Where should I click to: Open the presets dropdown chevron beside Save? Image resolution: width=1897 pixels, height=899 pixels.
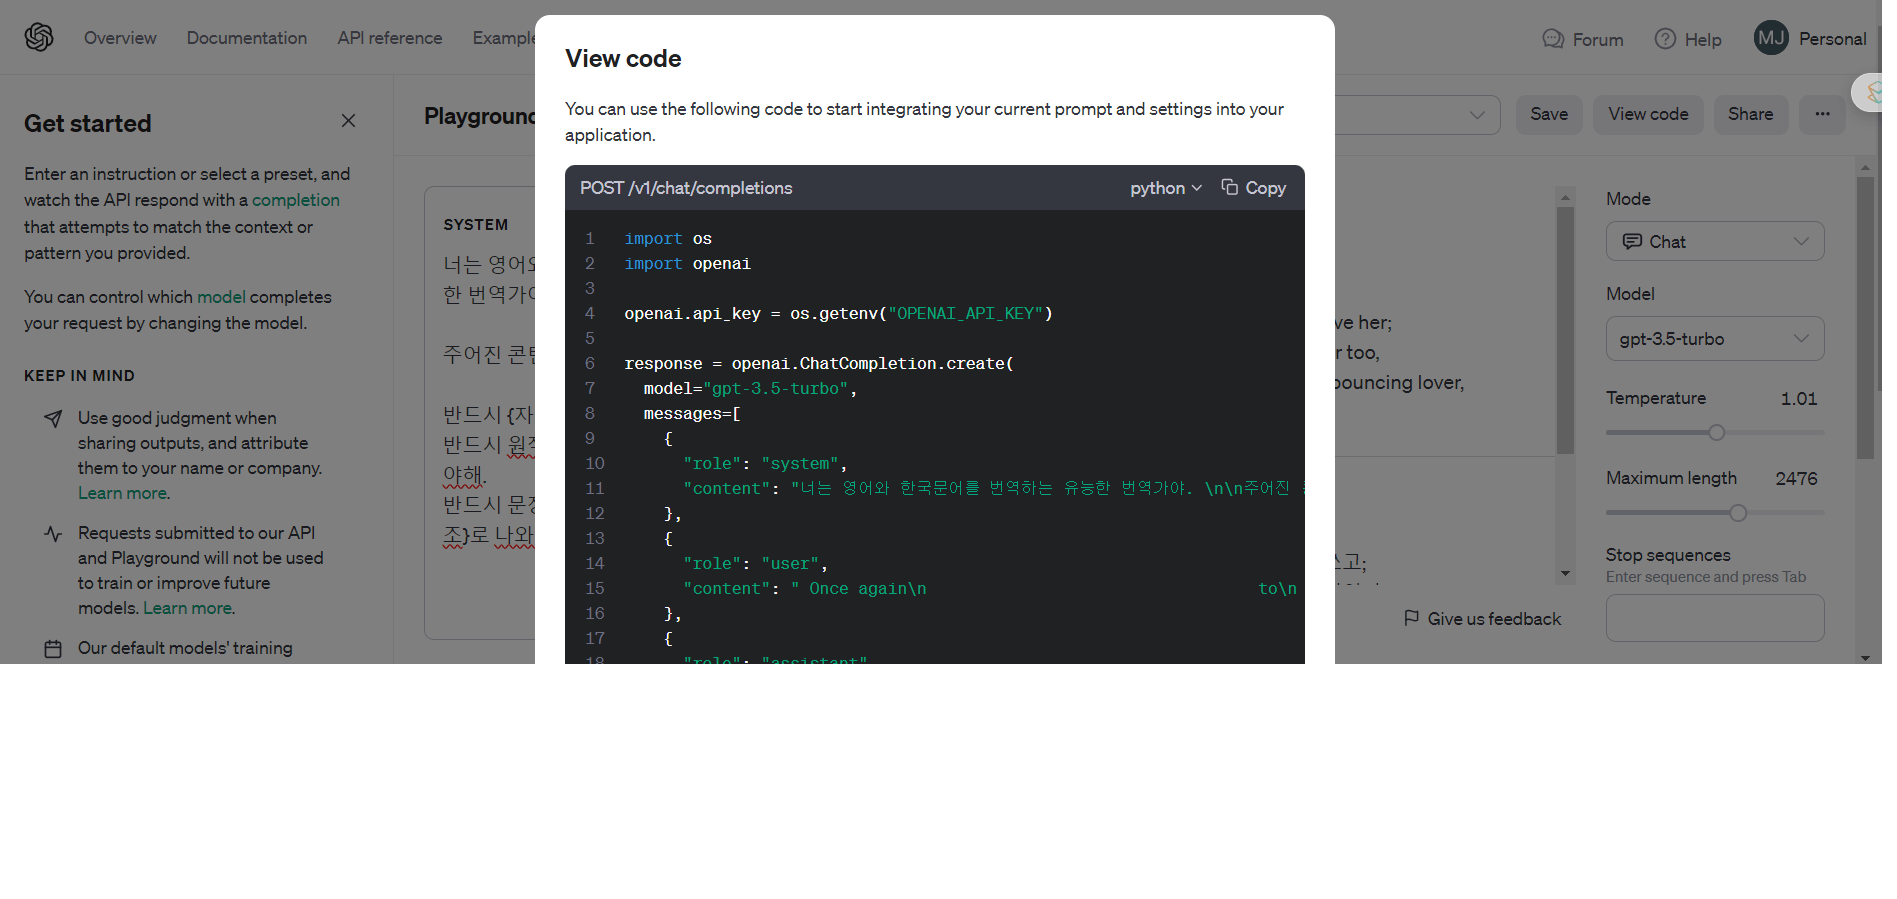[x=1477, y=114]
